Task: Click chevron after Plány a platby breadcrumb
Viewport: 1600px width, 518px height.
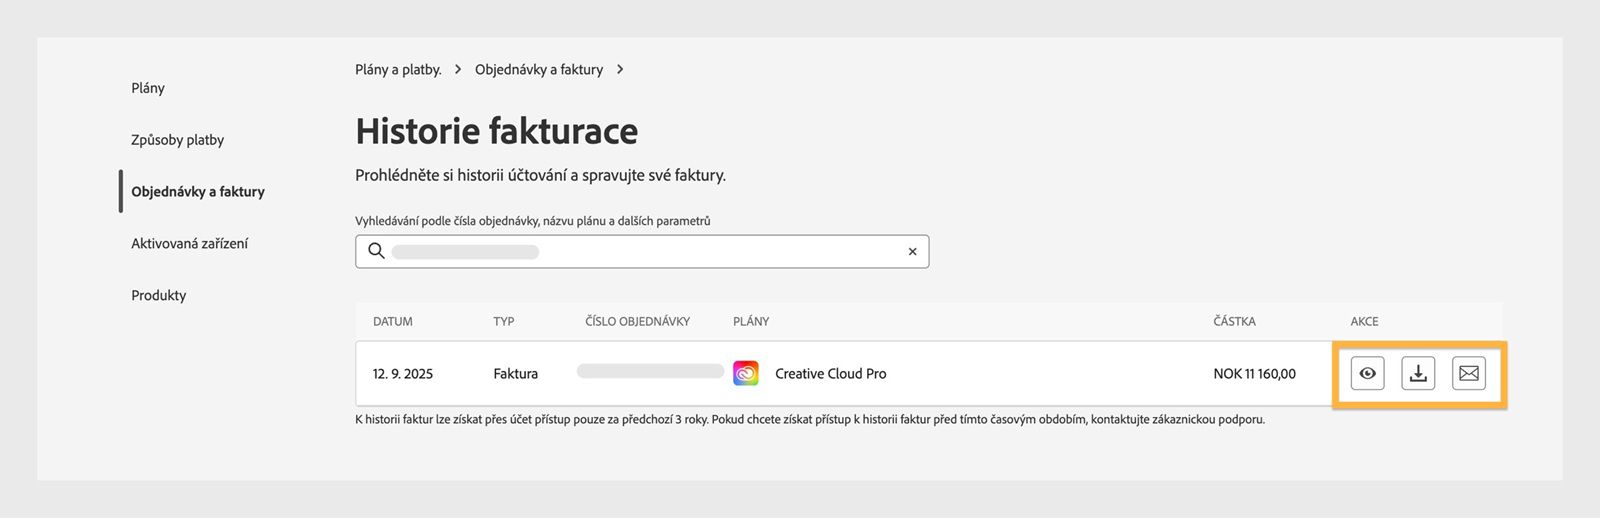Action: tap(458, 69)
